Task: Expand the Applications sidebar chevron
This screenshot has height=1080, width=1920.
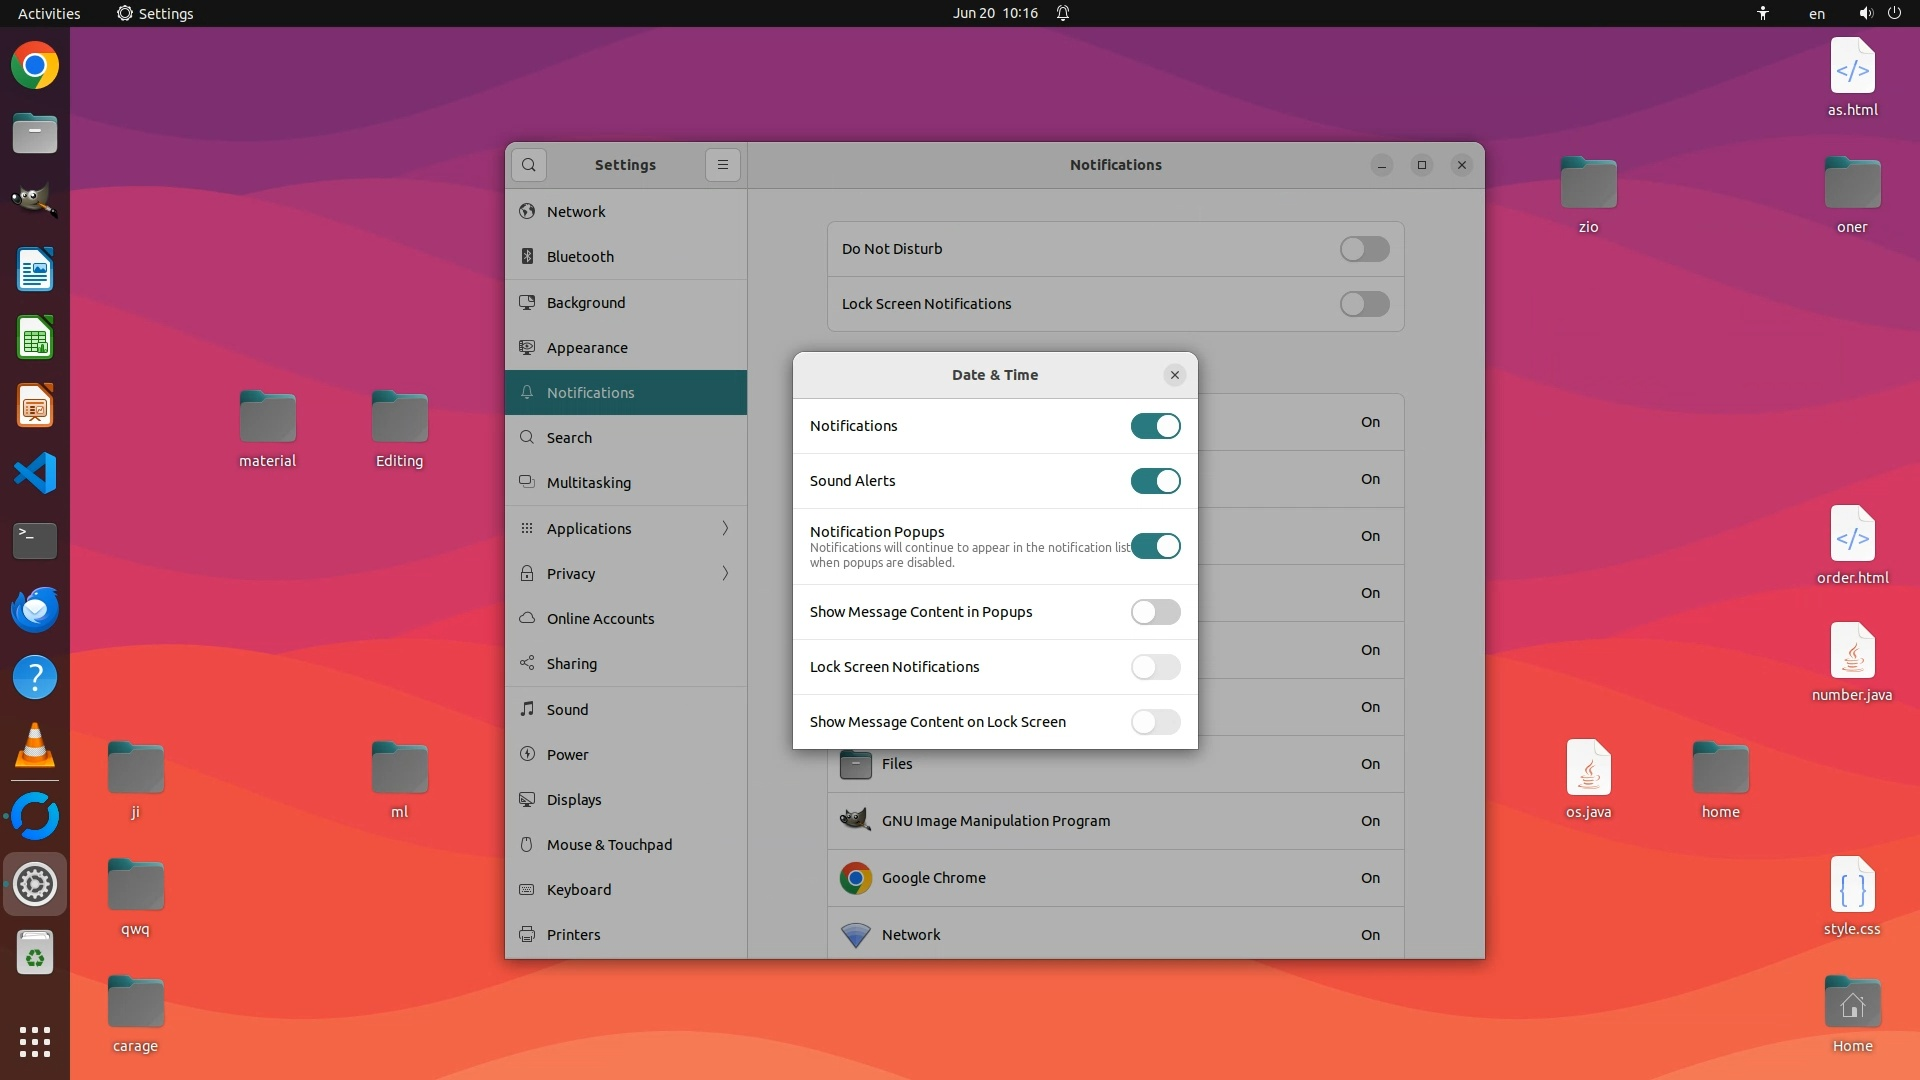Action: click(725, 528)
